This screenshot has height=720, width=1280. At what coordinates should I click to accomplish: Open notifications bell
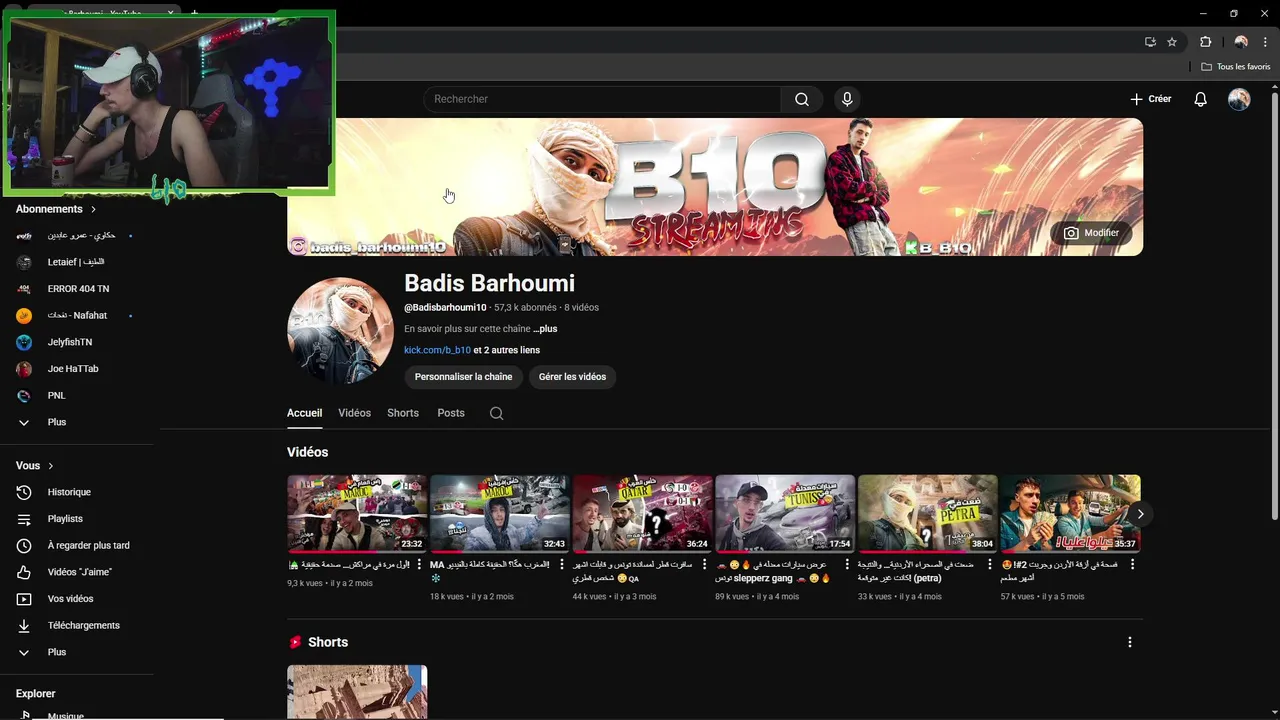pyautogui.click(x=1201, y=99)
